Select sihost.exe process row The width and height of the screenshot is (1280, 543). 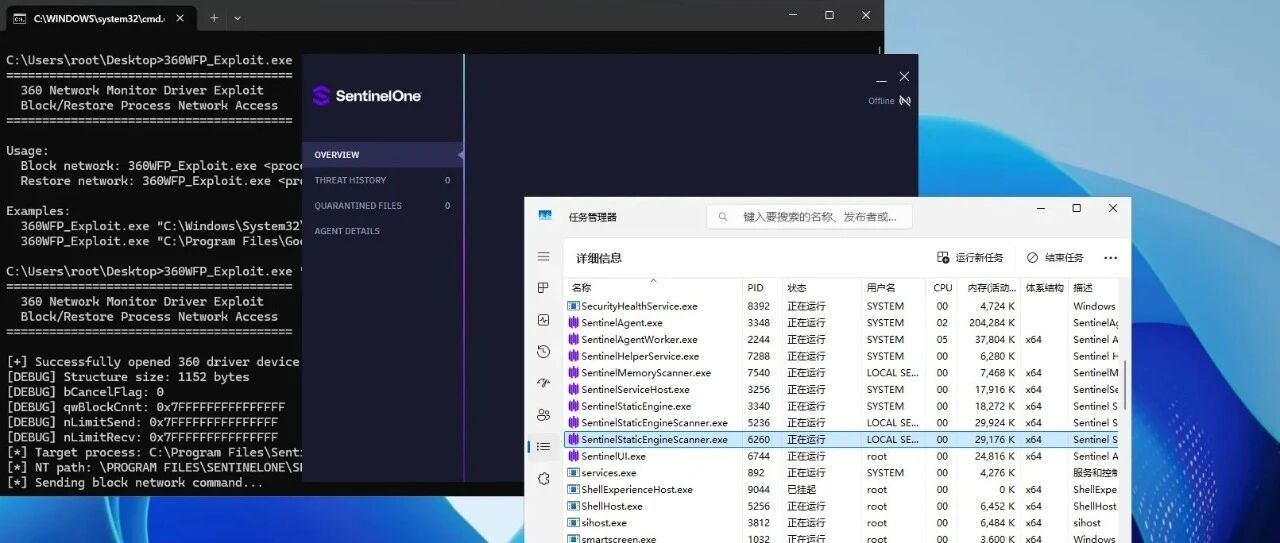point(843,523)
